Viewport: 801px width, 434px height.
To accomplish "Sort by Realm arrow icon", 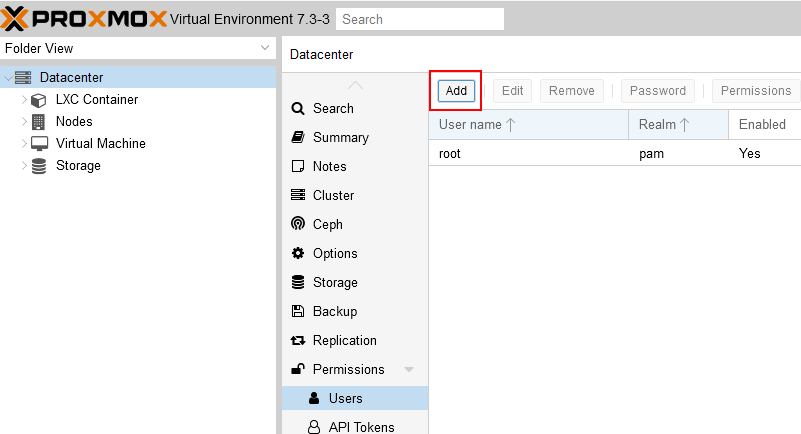I will [x=685, y=125].
